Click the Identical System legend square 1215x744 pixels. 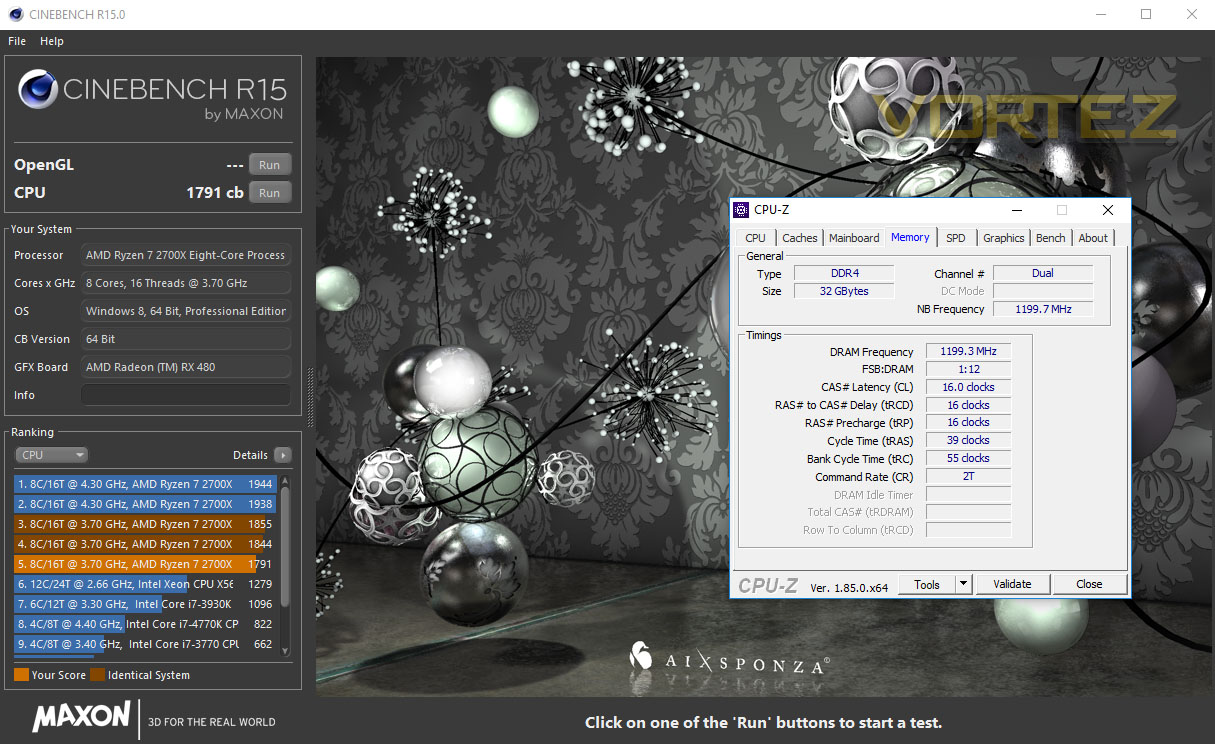[97, 675]
